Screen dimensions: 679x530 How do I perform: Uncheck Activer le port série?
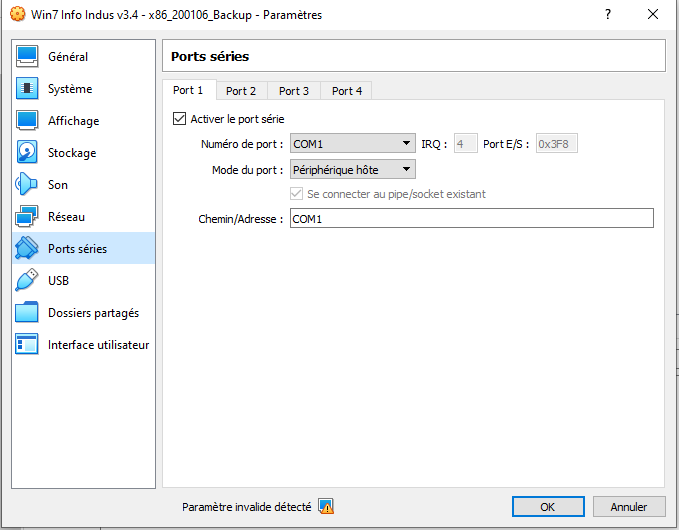click(x=179, y=119)
